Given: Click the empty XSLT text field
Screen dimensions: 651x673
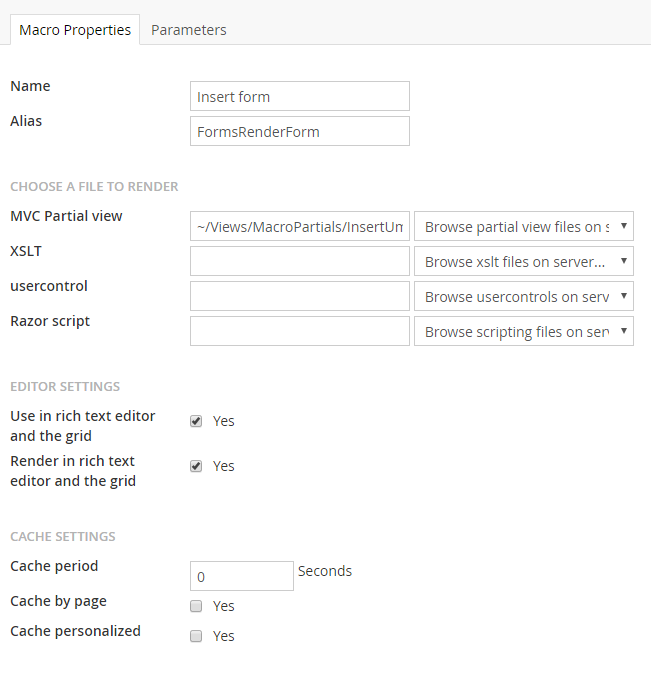Looking at the screenshot, I should click(299, 262).
